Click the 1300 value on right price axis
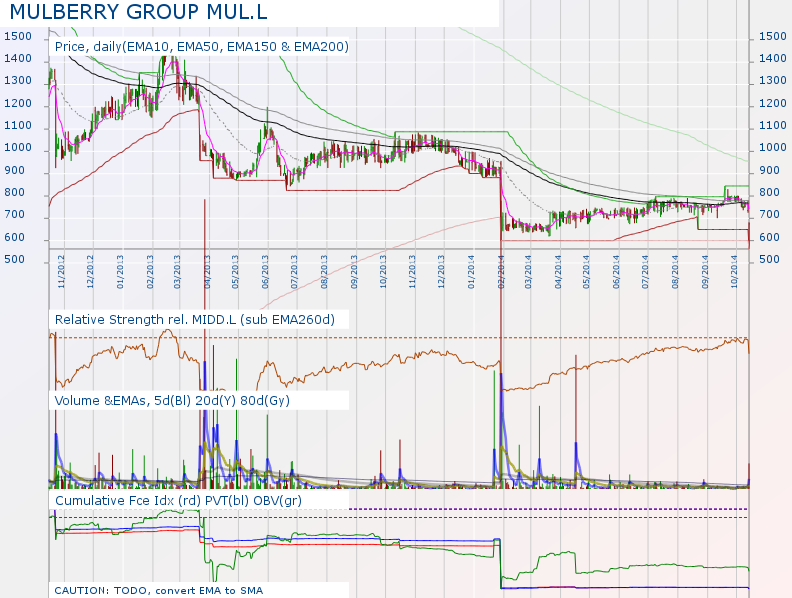This screenshot has height=598, width=792. 773,81
